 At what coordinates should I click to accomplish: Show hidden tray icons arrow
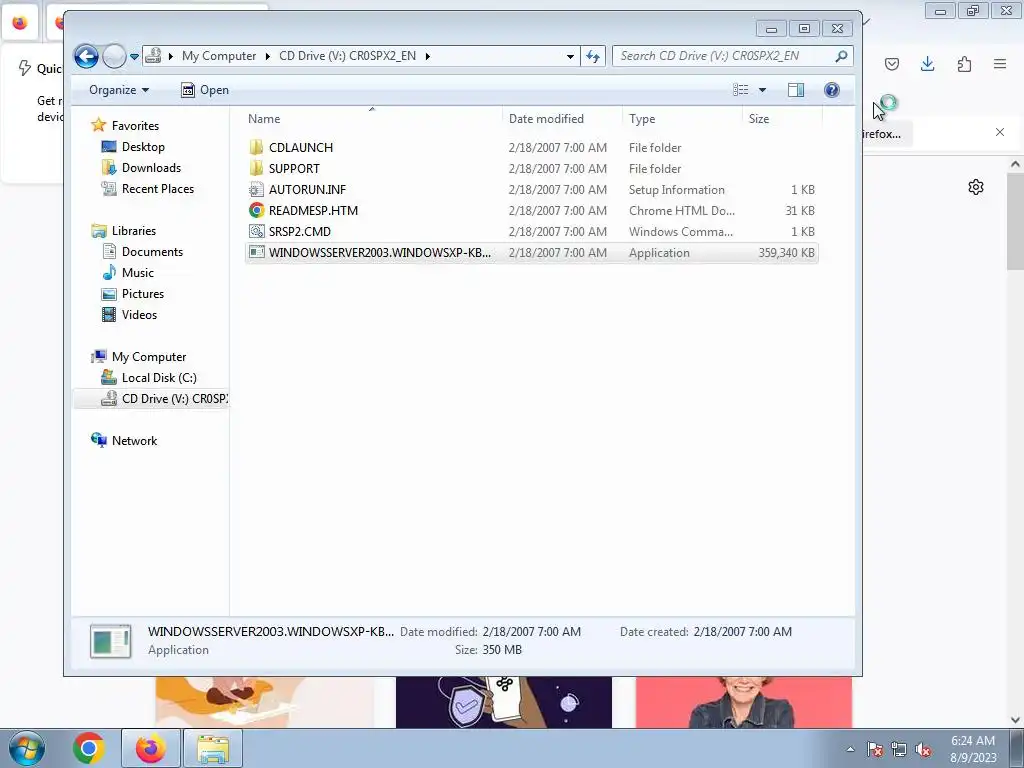click(x=850, y=749)
